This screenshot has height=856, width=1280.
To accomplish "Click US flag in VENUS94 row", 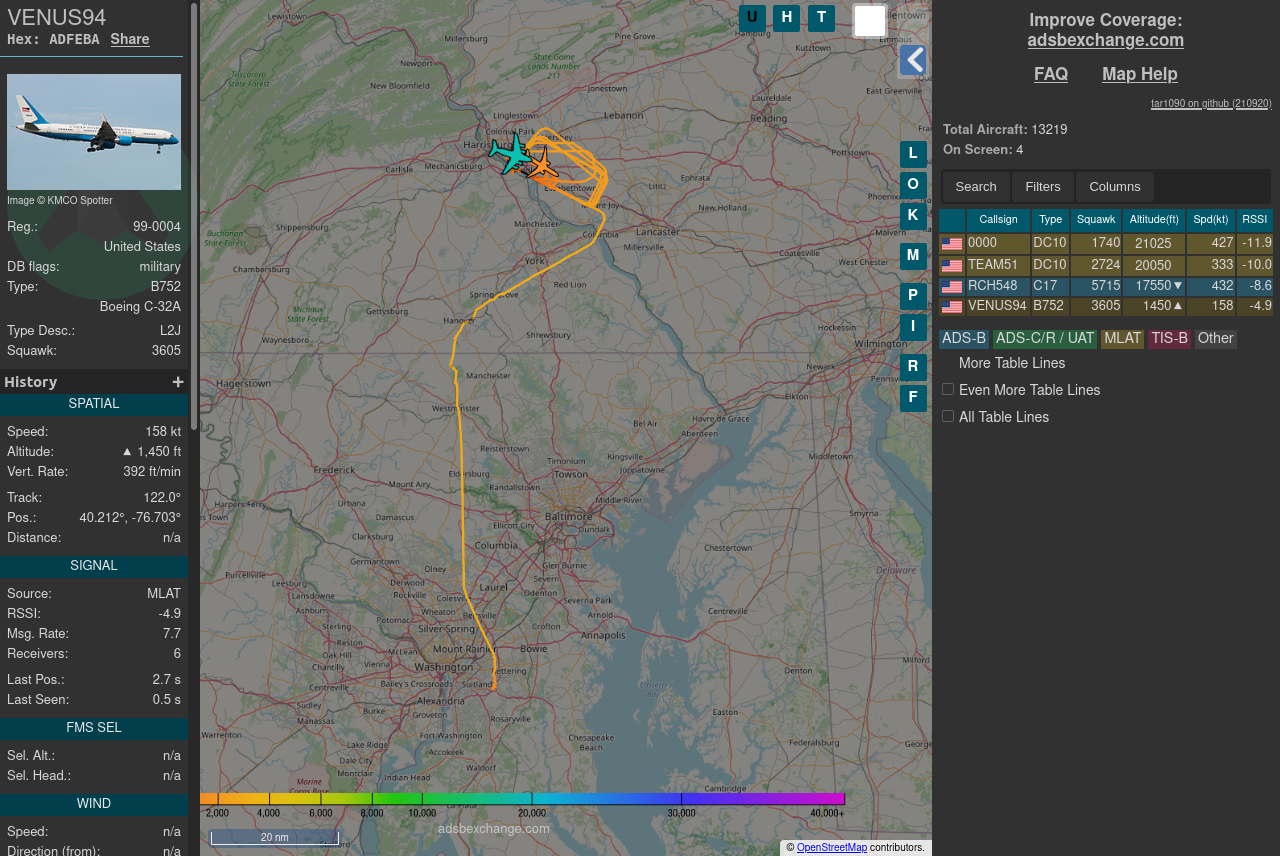I will (x=952, y=307).
